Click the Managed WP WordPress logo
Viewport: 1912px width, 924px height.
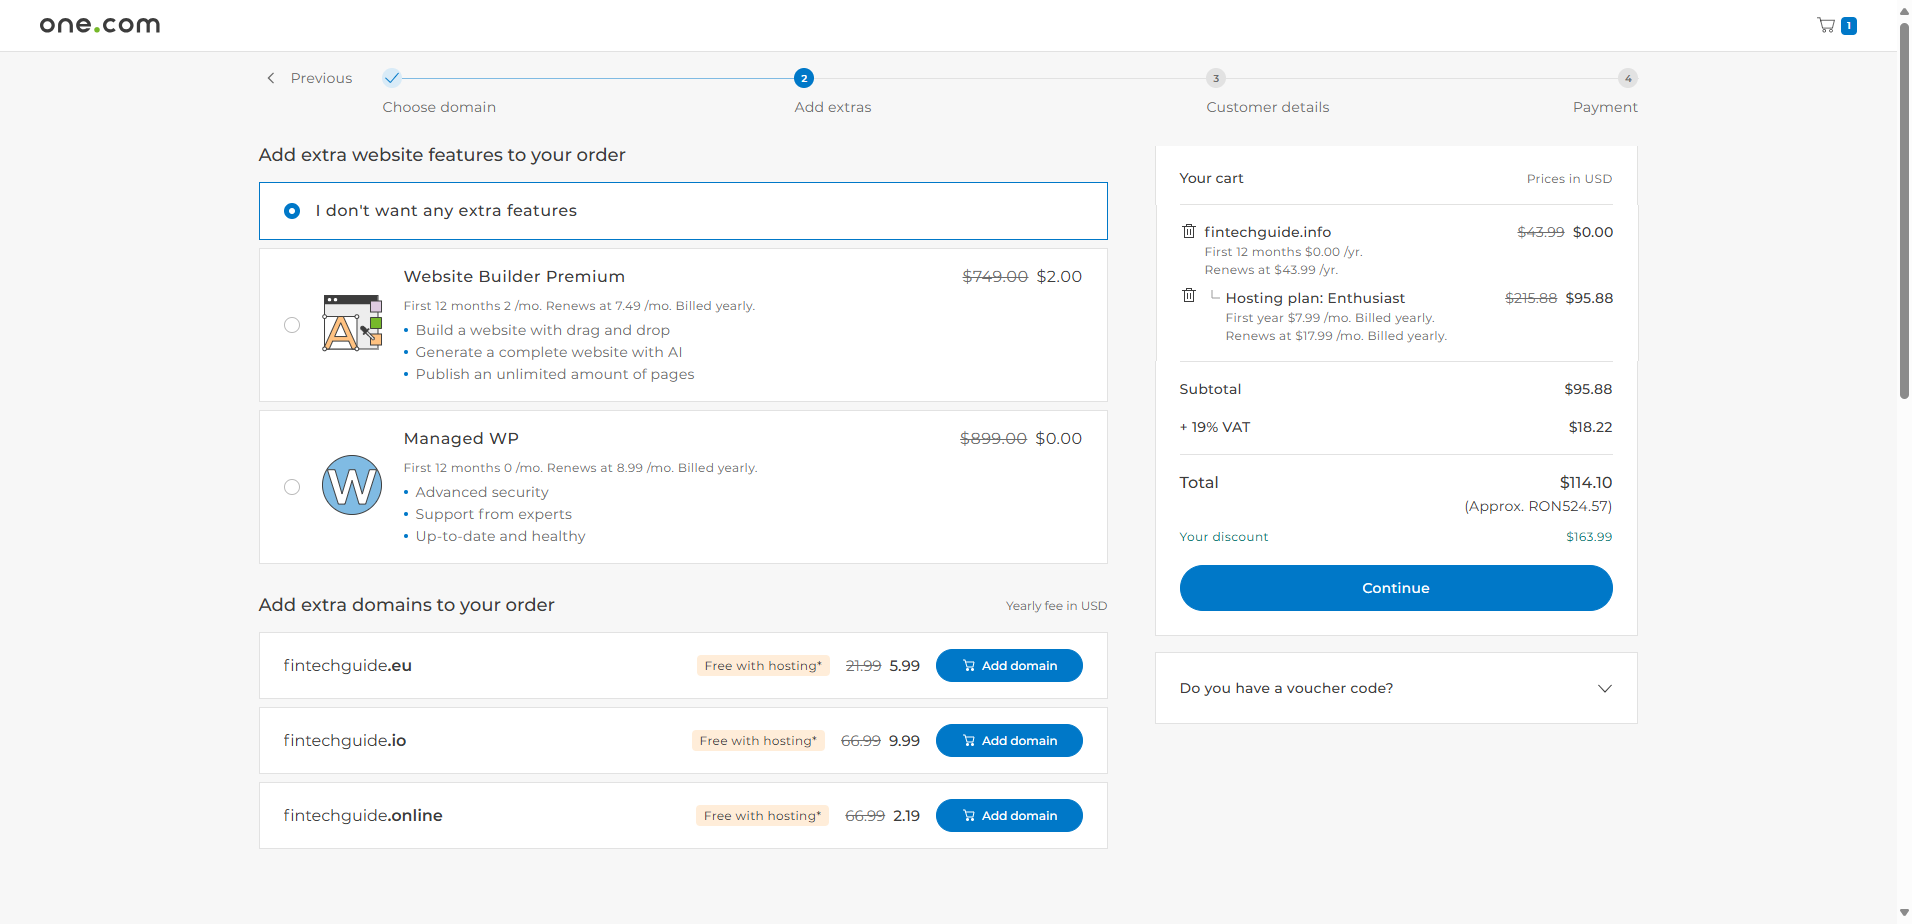(x=352, y=485)
